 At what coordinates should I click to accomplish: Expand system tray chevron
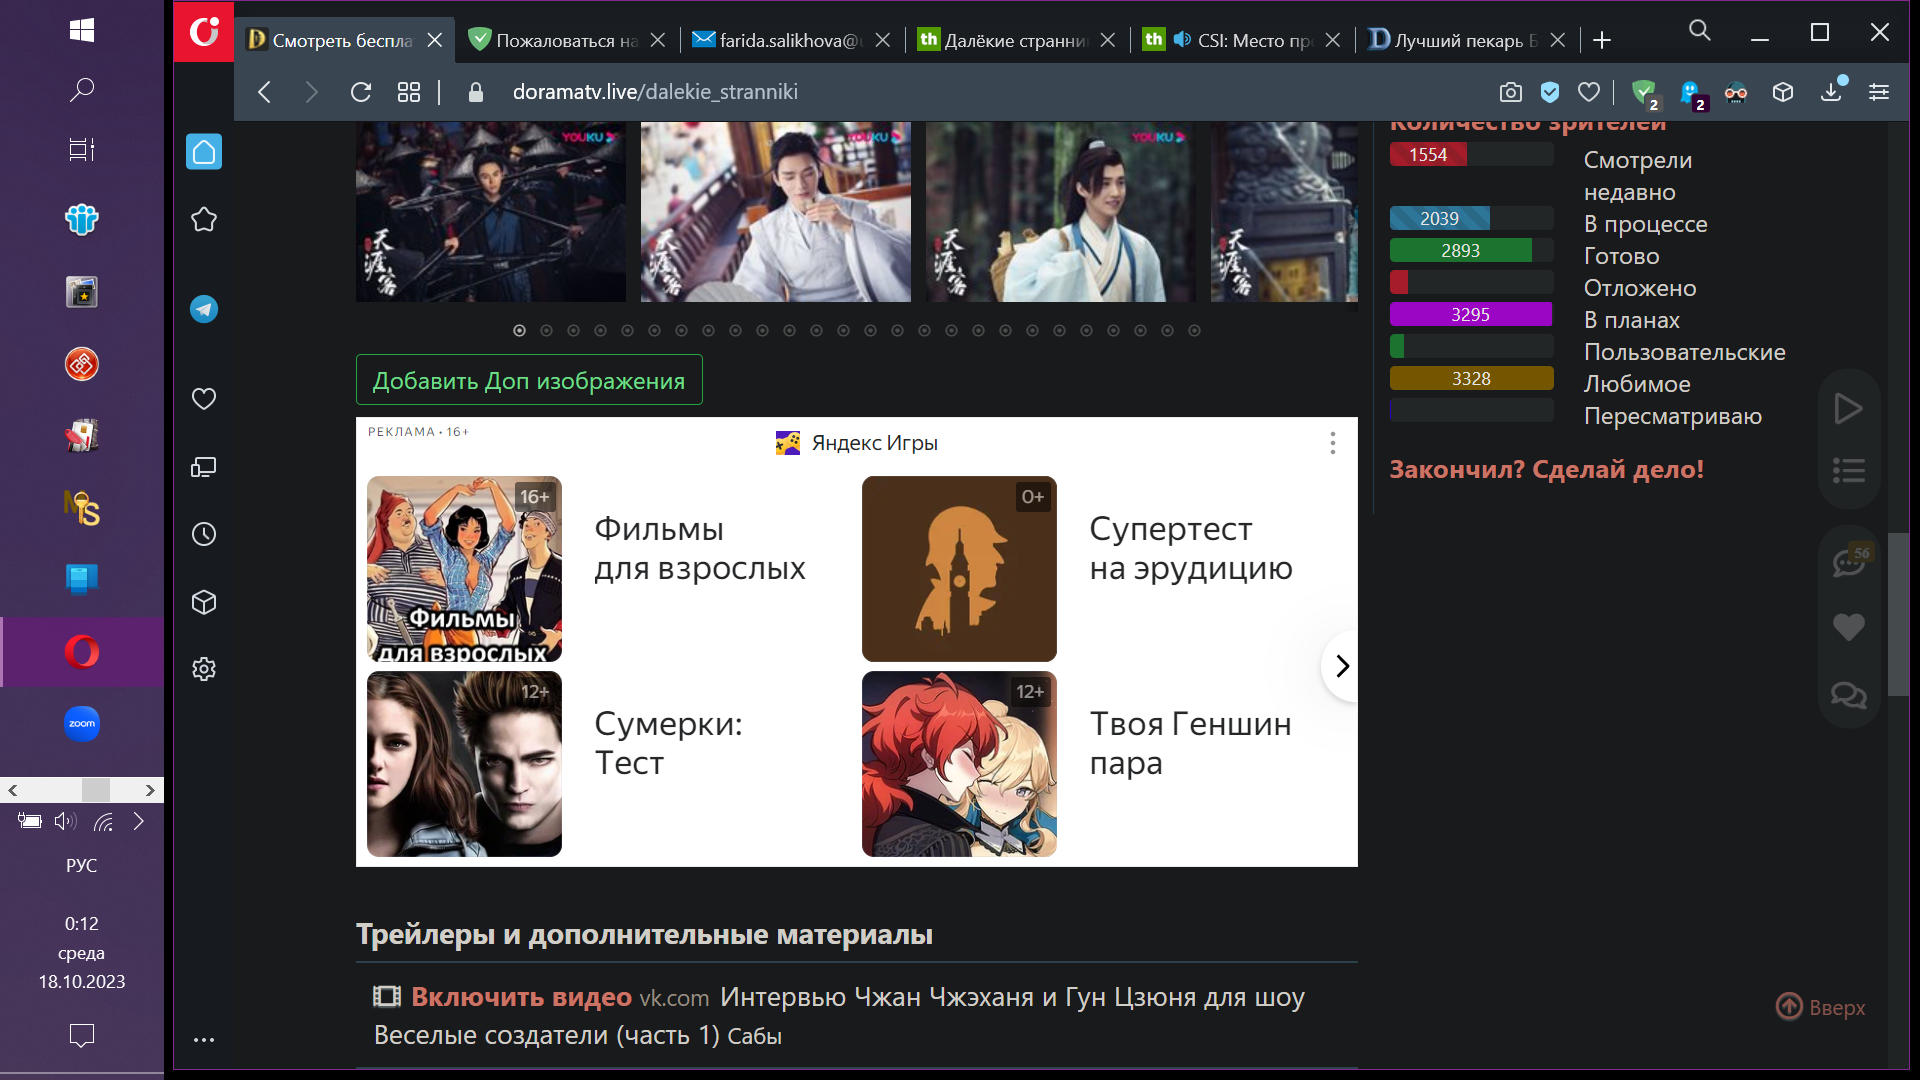(x=139, y=821)
